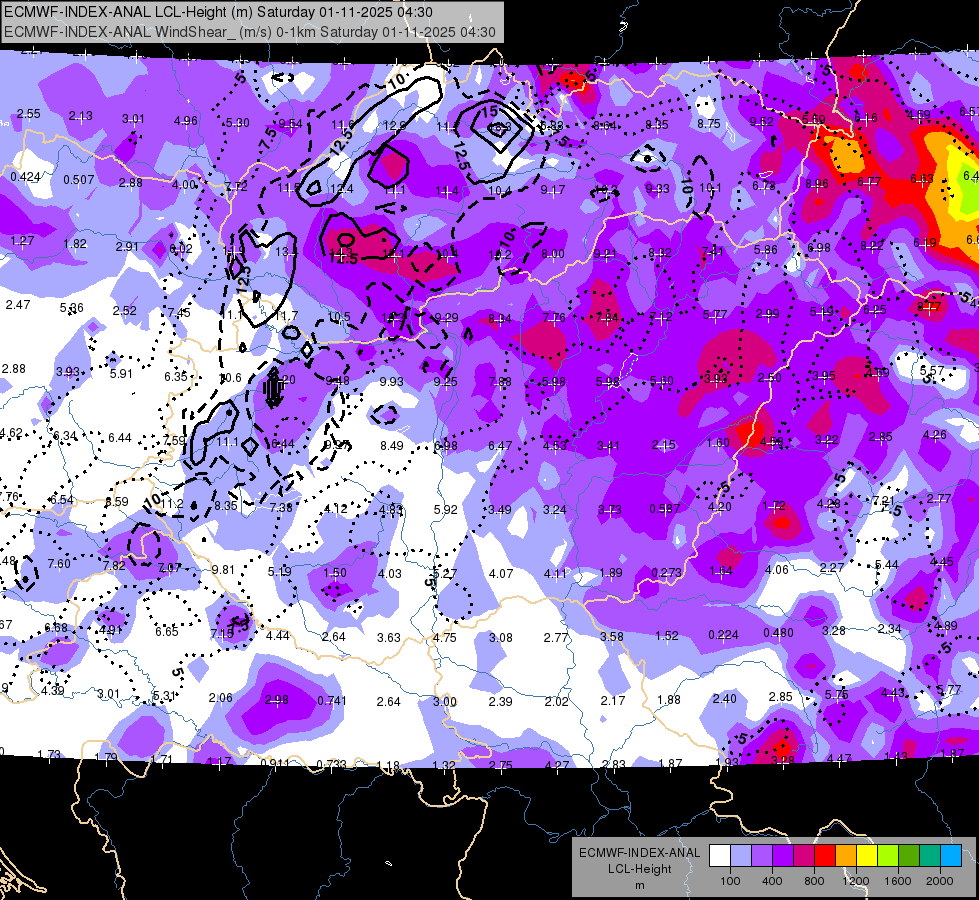Click the legend label 1200
The height and width of the screenshot is (900, 979).
[x=856, y=881]
